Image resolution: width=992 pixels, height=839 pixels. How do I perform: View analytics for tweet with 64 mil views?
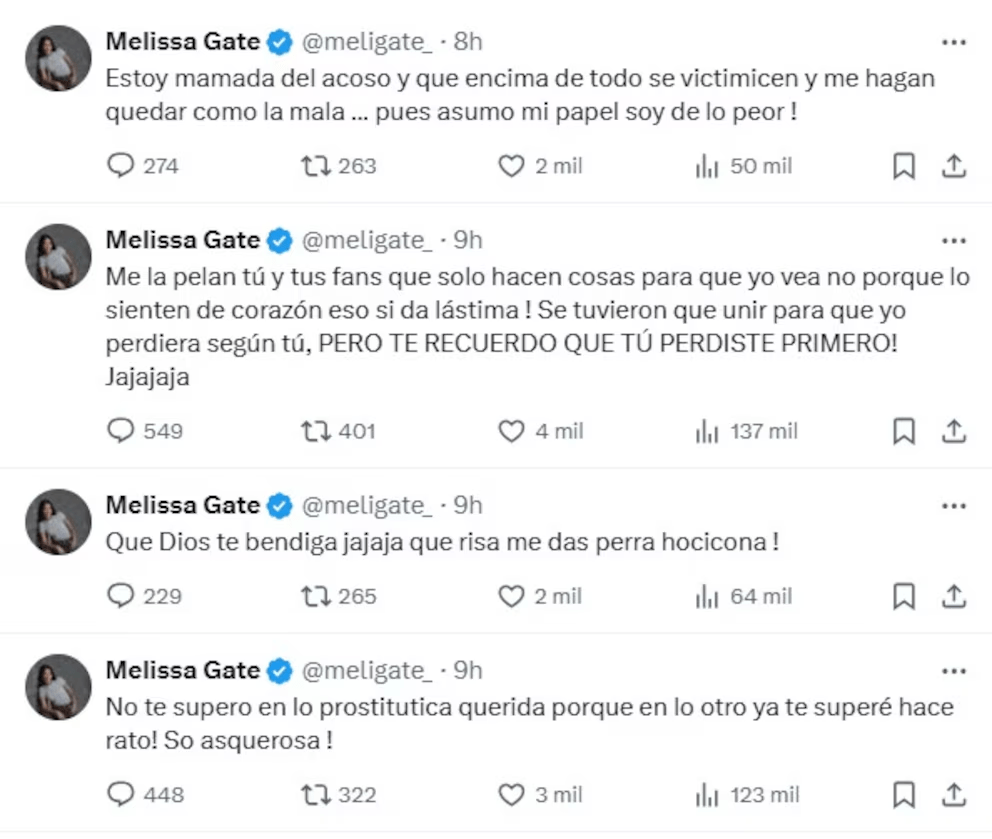707,597
